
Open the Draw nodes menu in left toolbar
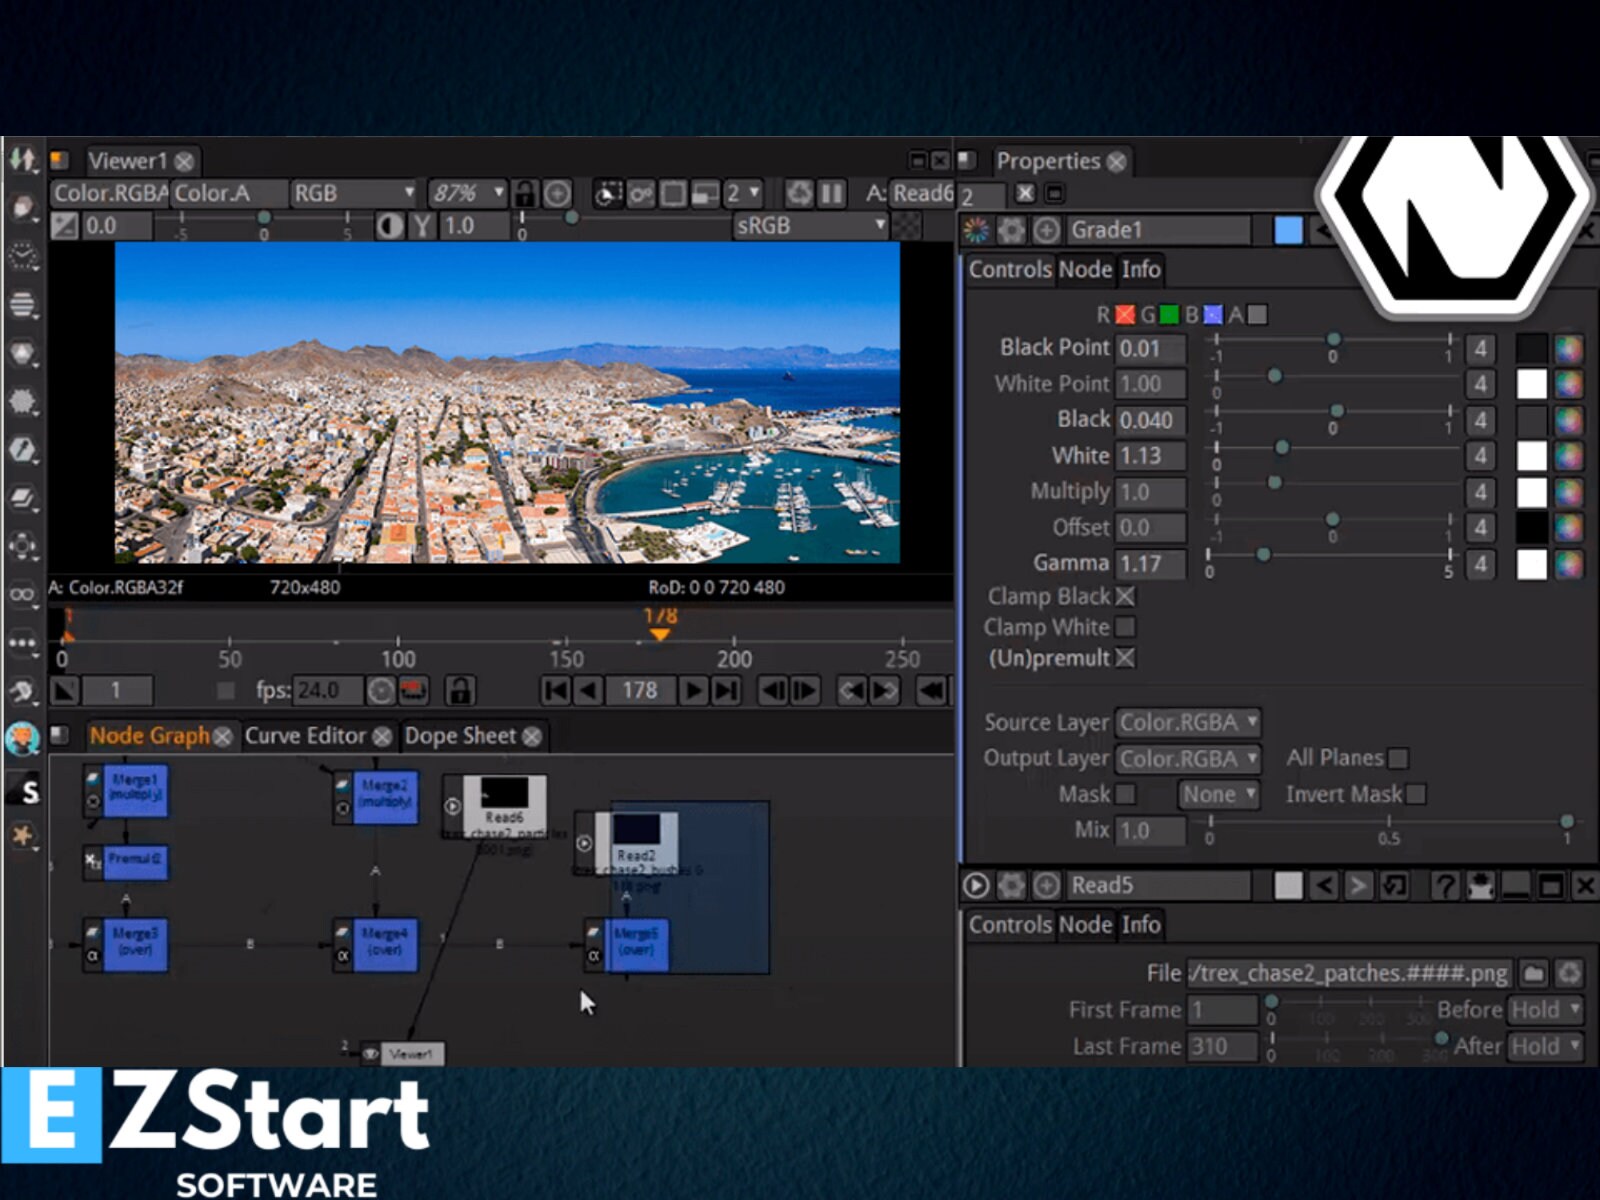pyautogui.click(x=22, y=205)
